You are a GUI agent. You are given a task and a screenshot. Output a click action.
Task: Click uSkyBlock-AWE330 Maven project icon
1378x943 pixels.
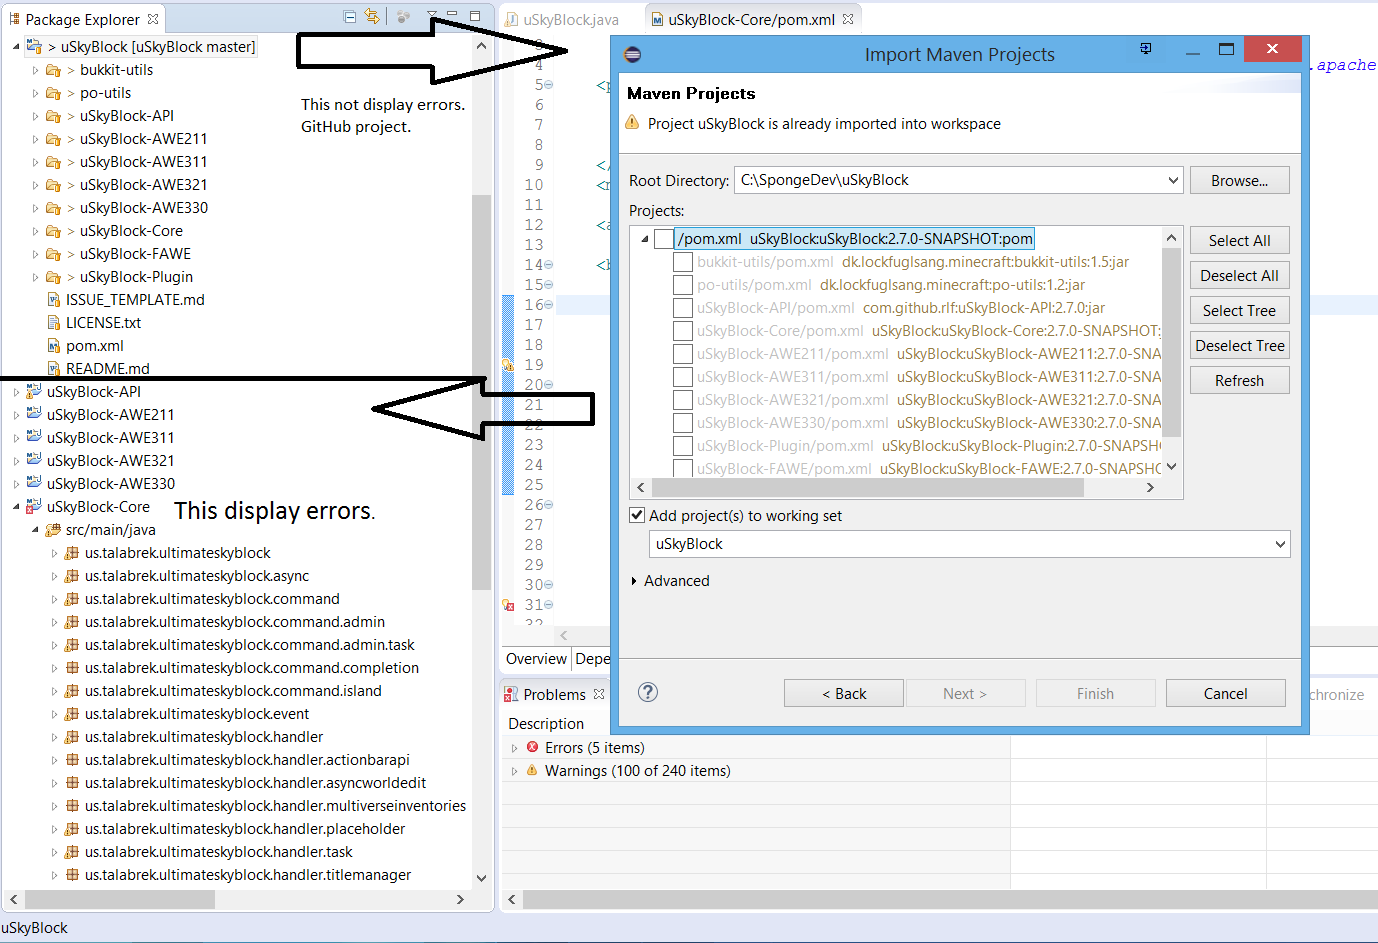pyautogui.click(x=34, y=484)
